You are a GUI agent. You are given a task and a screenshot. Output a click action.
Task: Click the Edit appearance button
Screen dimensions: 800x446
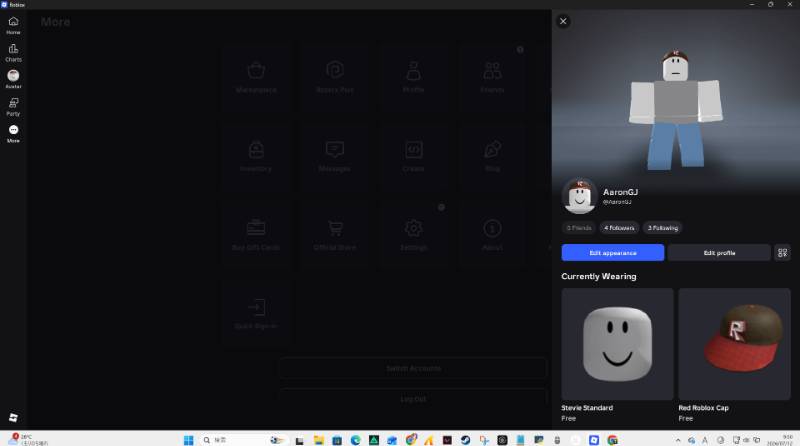click(x=613, y=253)
